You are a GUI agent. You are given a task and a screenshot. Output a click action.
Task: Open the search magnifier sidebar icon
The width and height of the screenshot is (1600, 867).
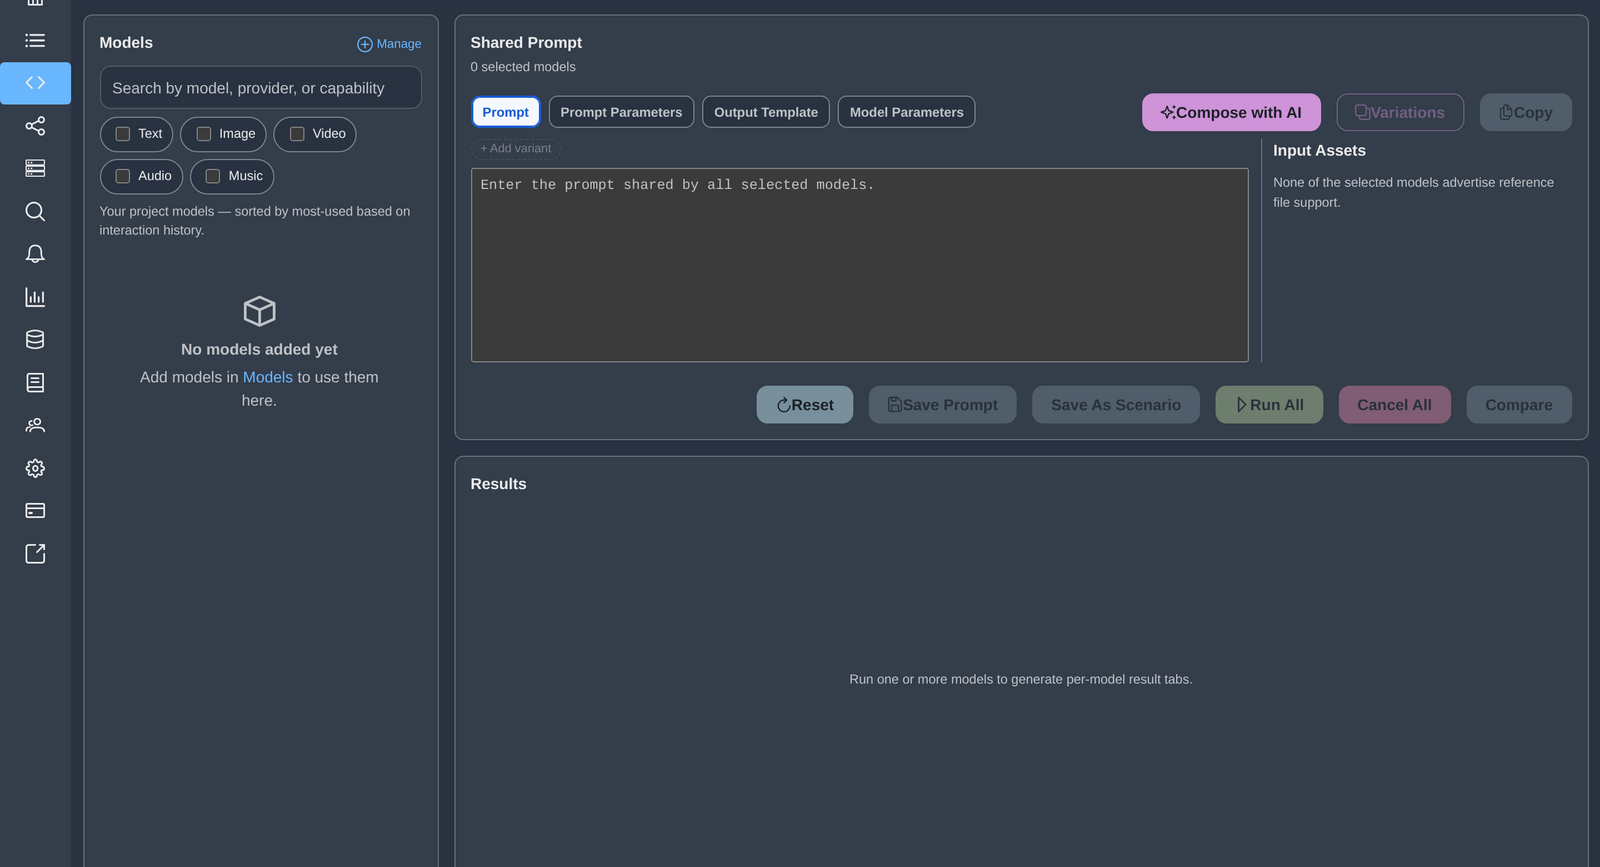point(35,211)
